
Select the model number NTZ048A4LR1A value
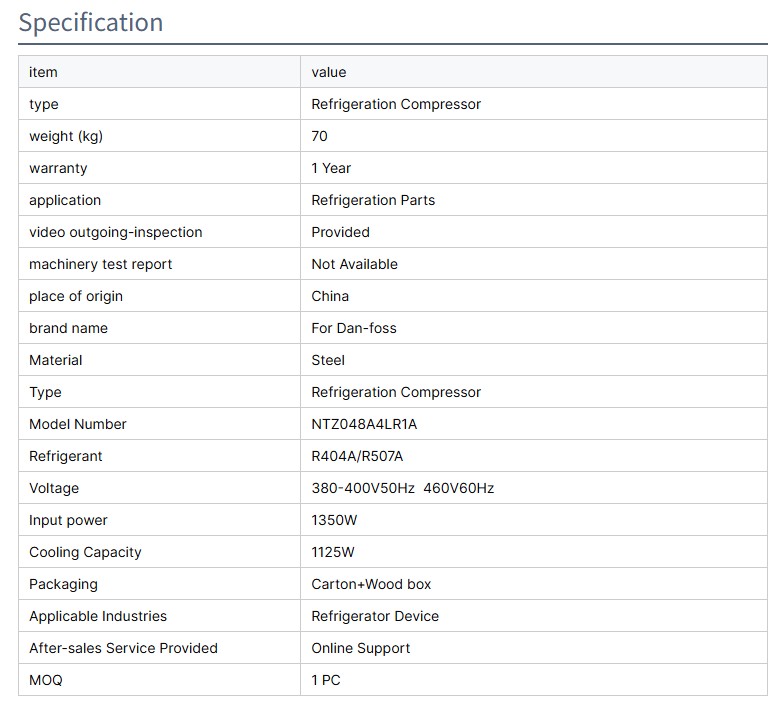pos(364,424)
